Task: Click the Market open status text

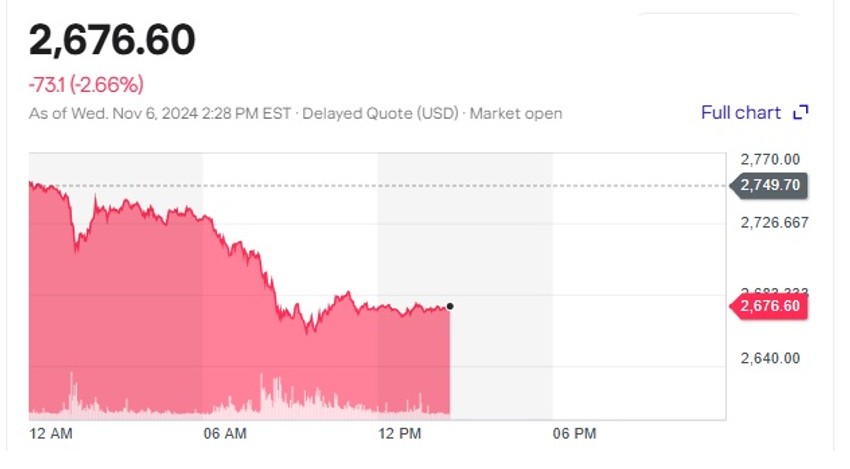Action: [516, 114]
